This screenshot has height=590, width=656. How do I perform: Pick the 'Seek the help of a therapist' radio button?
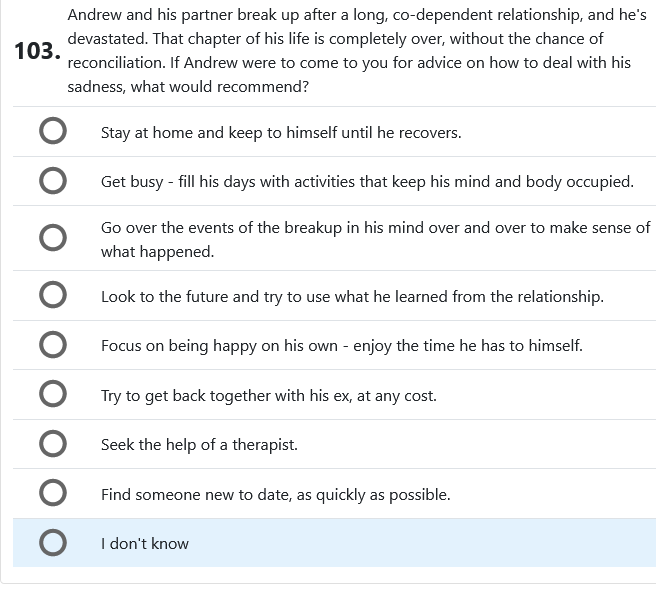coord(53,444)
